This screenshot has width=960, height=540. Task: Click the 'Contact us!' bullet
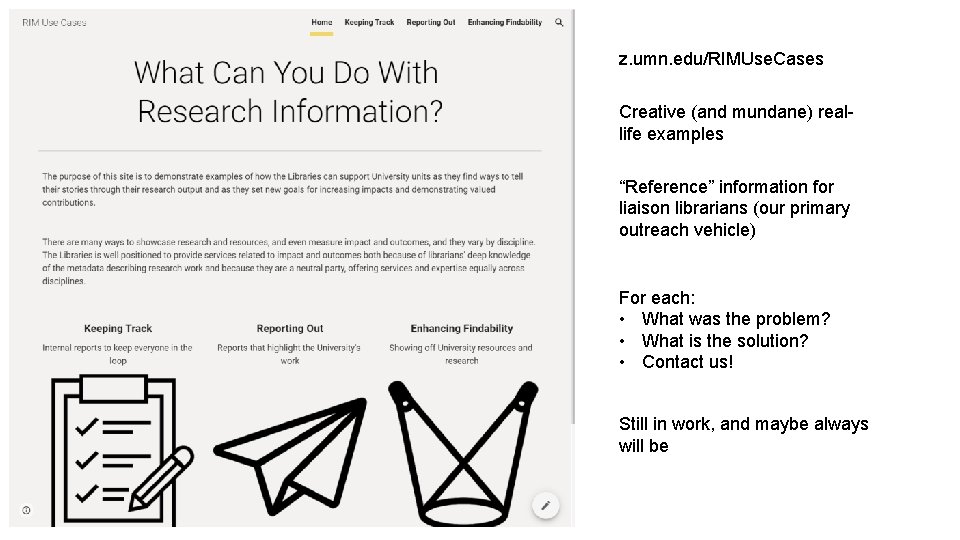688,362
